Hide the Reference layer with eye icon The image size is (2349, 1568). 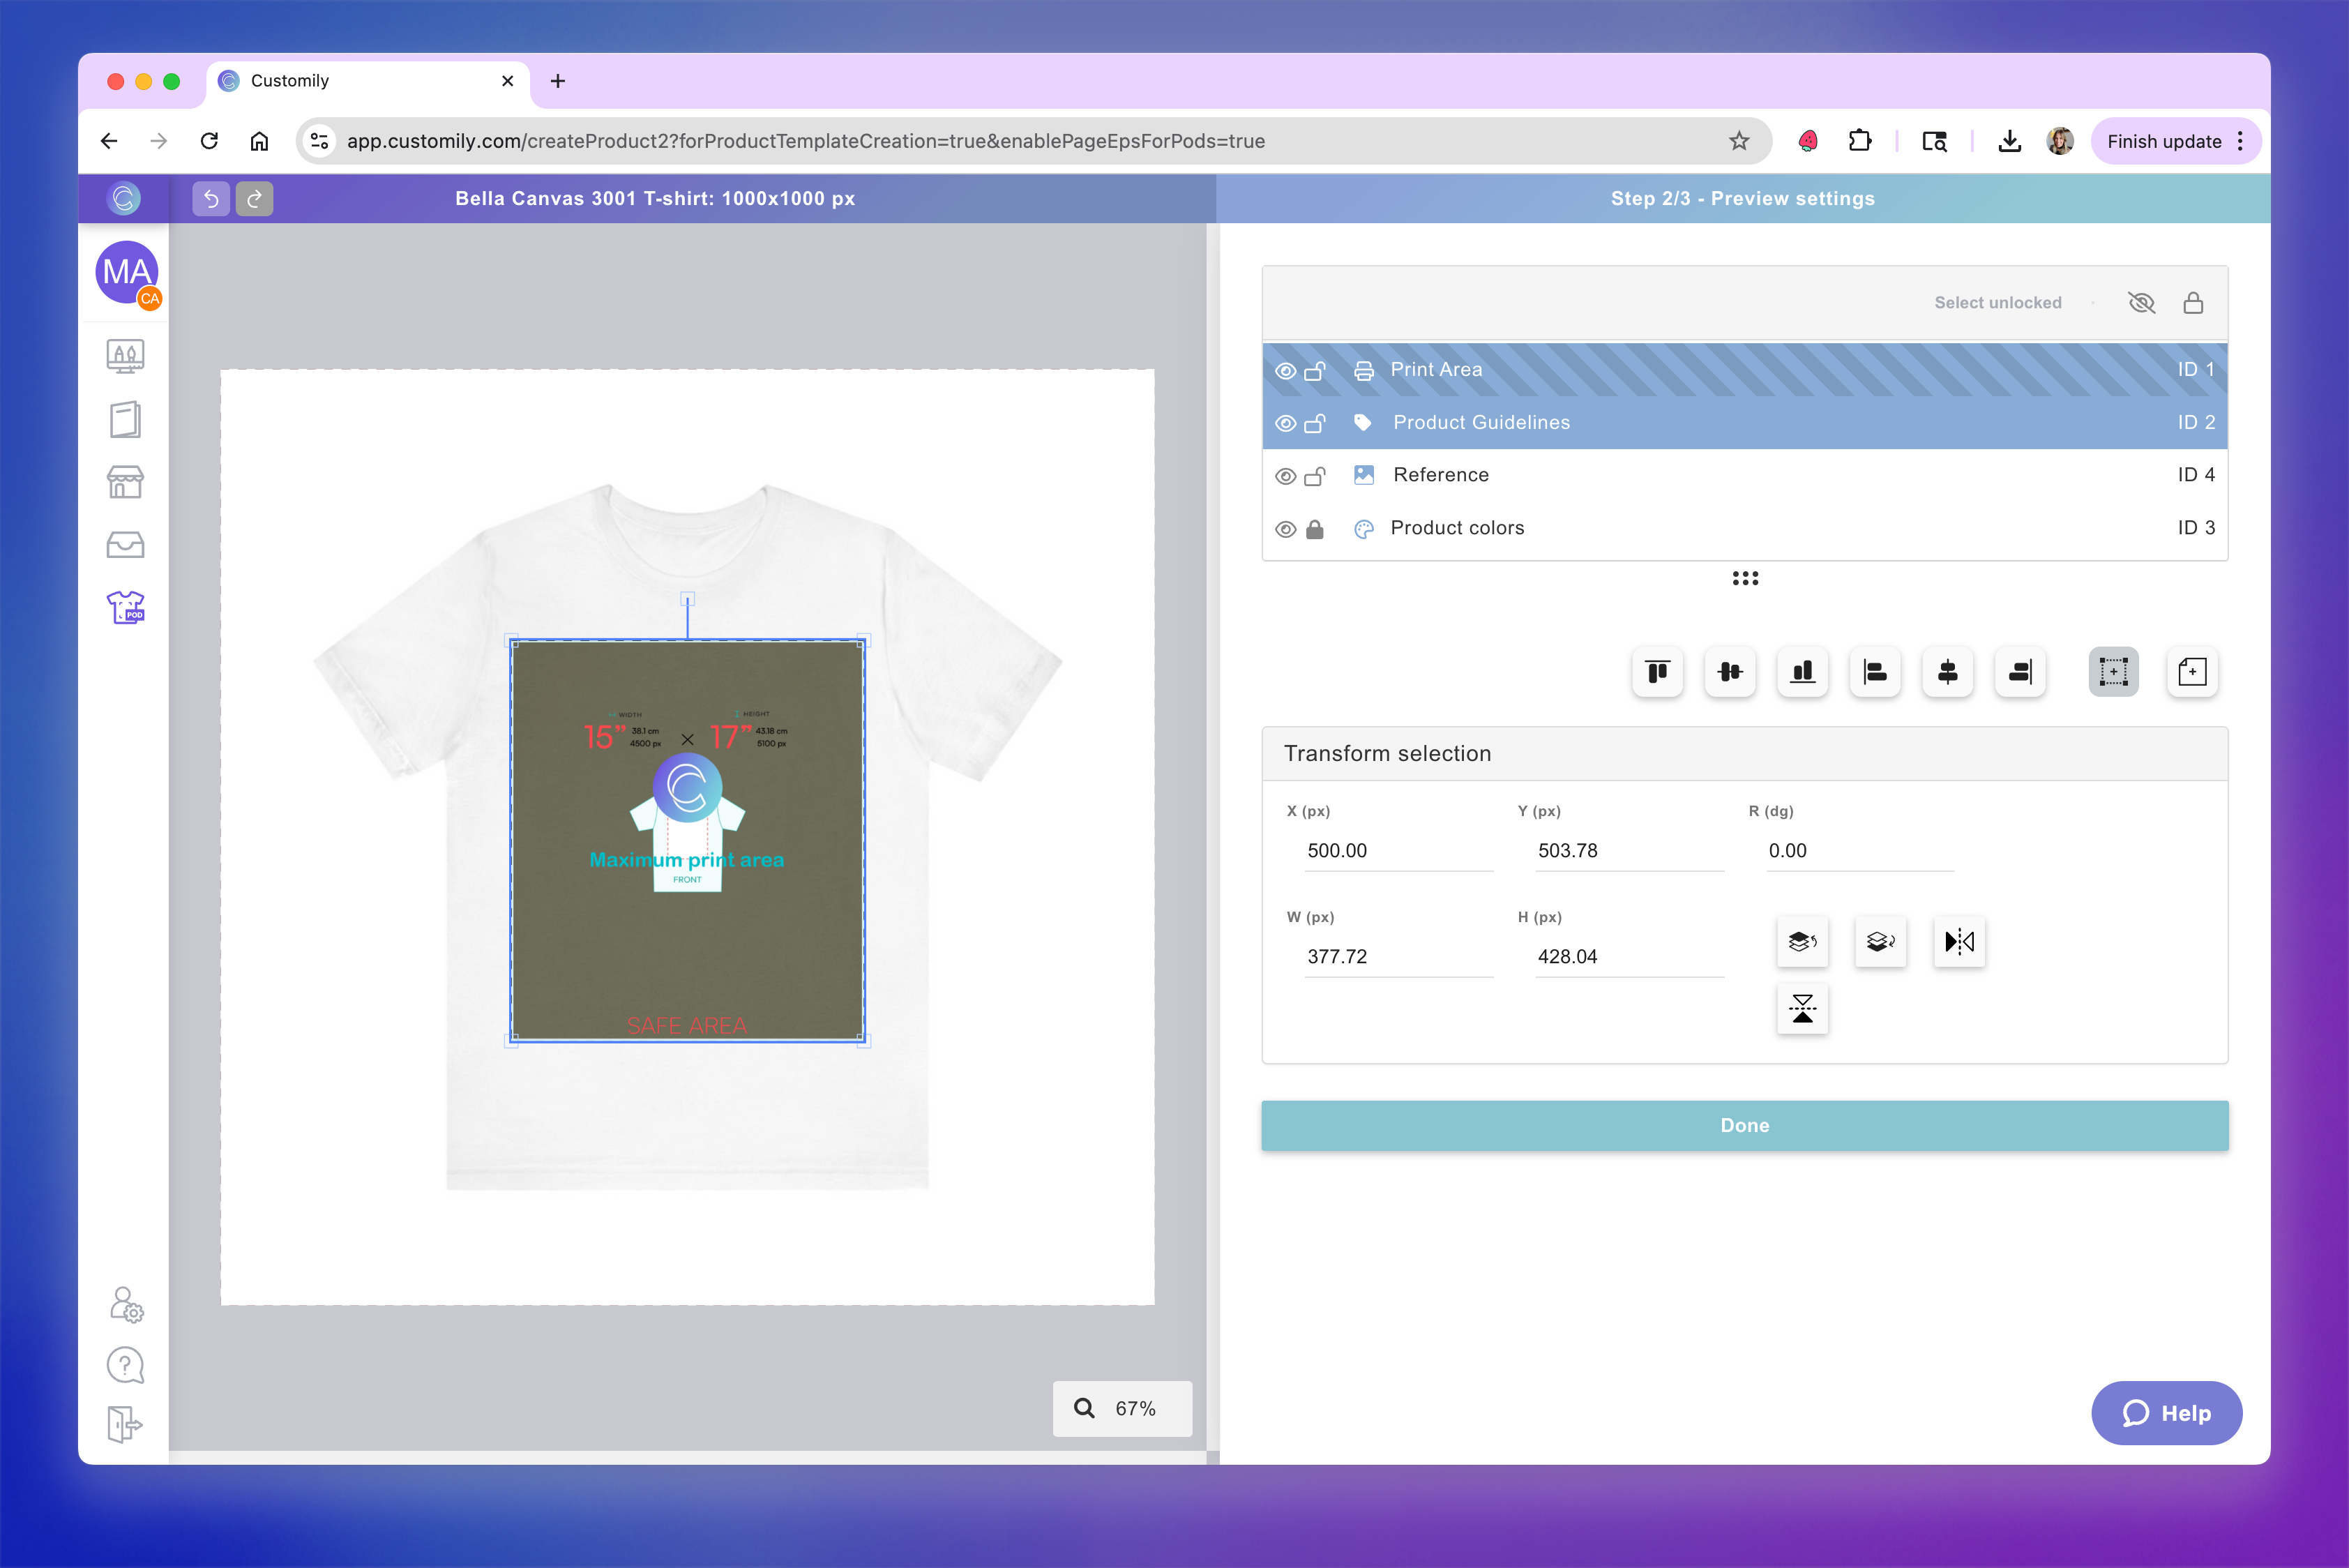pos(1286,476)
